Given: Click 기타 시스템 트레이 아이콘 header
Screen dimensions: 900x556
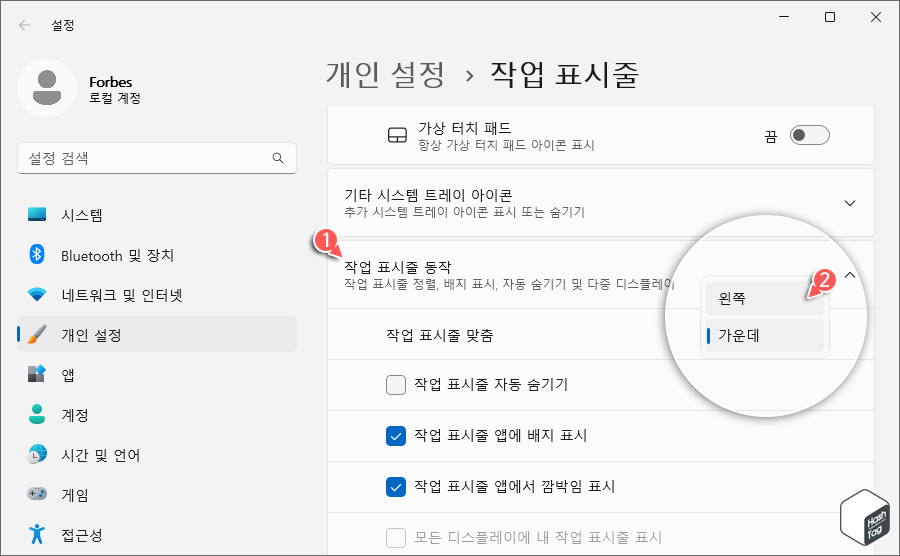Looking at the screenshot, I should click(x=601, y=203).
